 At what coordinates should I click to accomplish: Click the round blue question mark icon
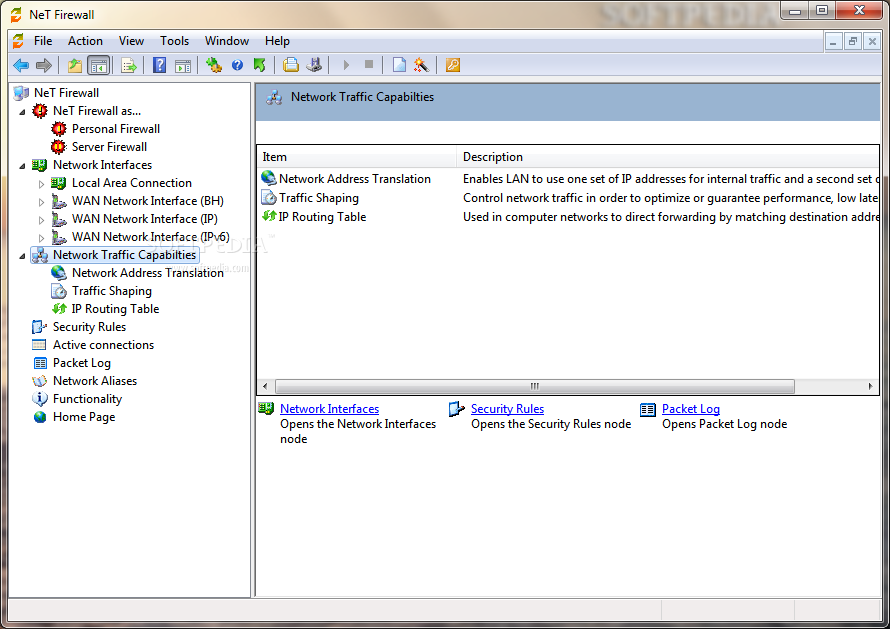point(237,65)
